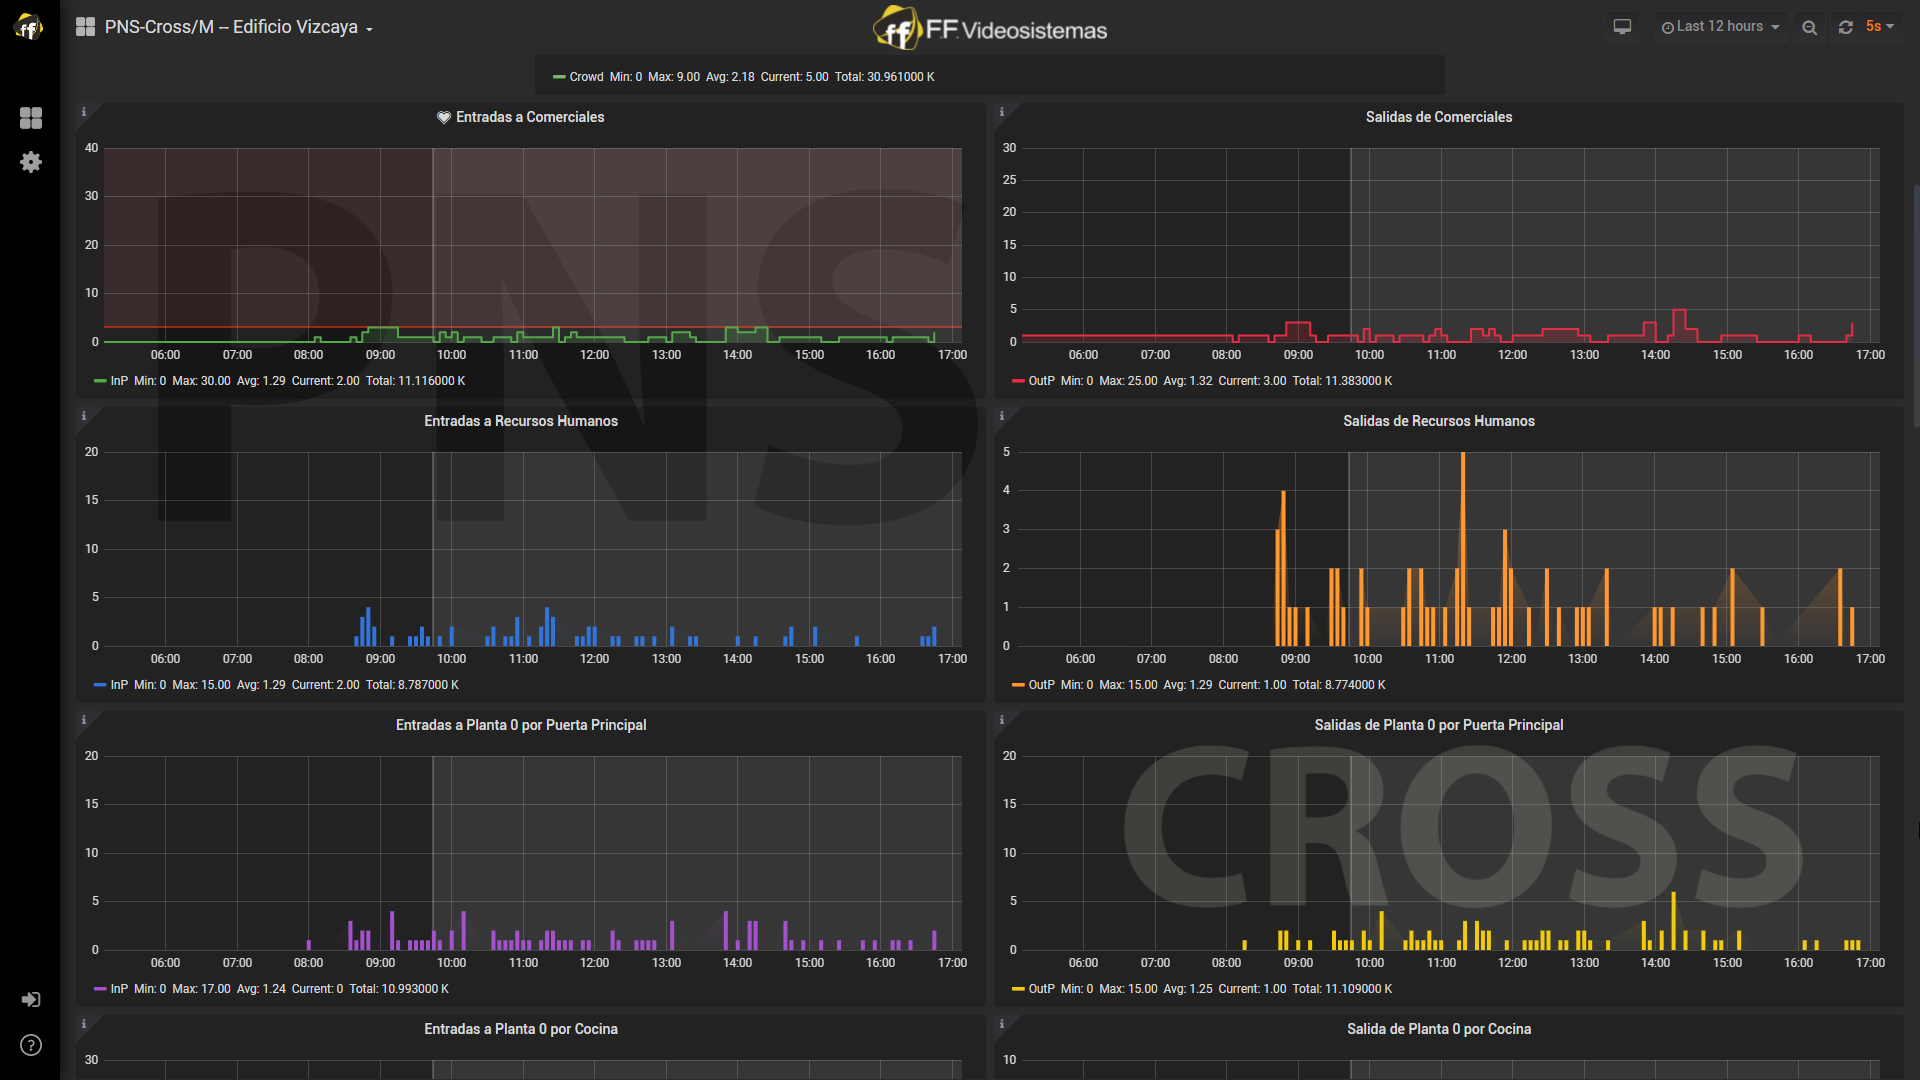Expand the 5s refresh interval dropdown
The height and width of the screenshot is (1080, 1920).
tap(1880, 27)
